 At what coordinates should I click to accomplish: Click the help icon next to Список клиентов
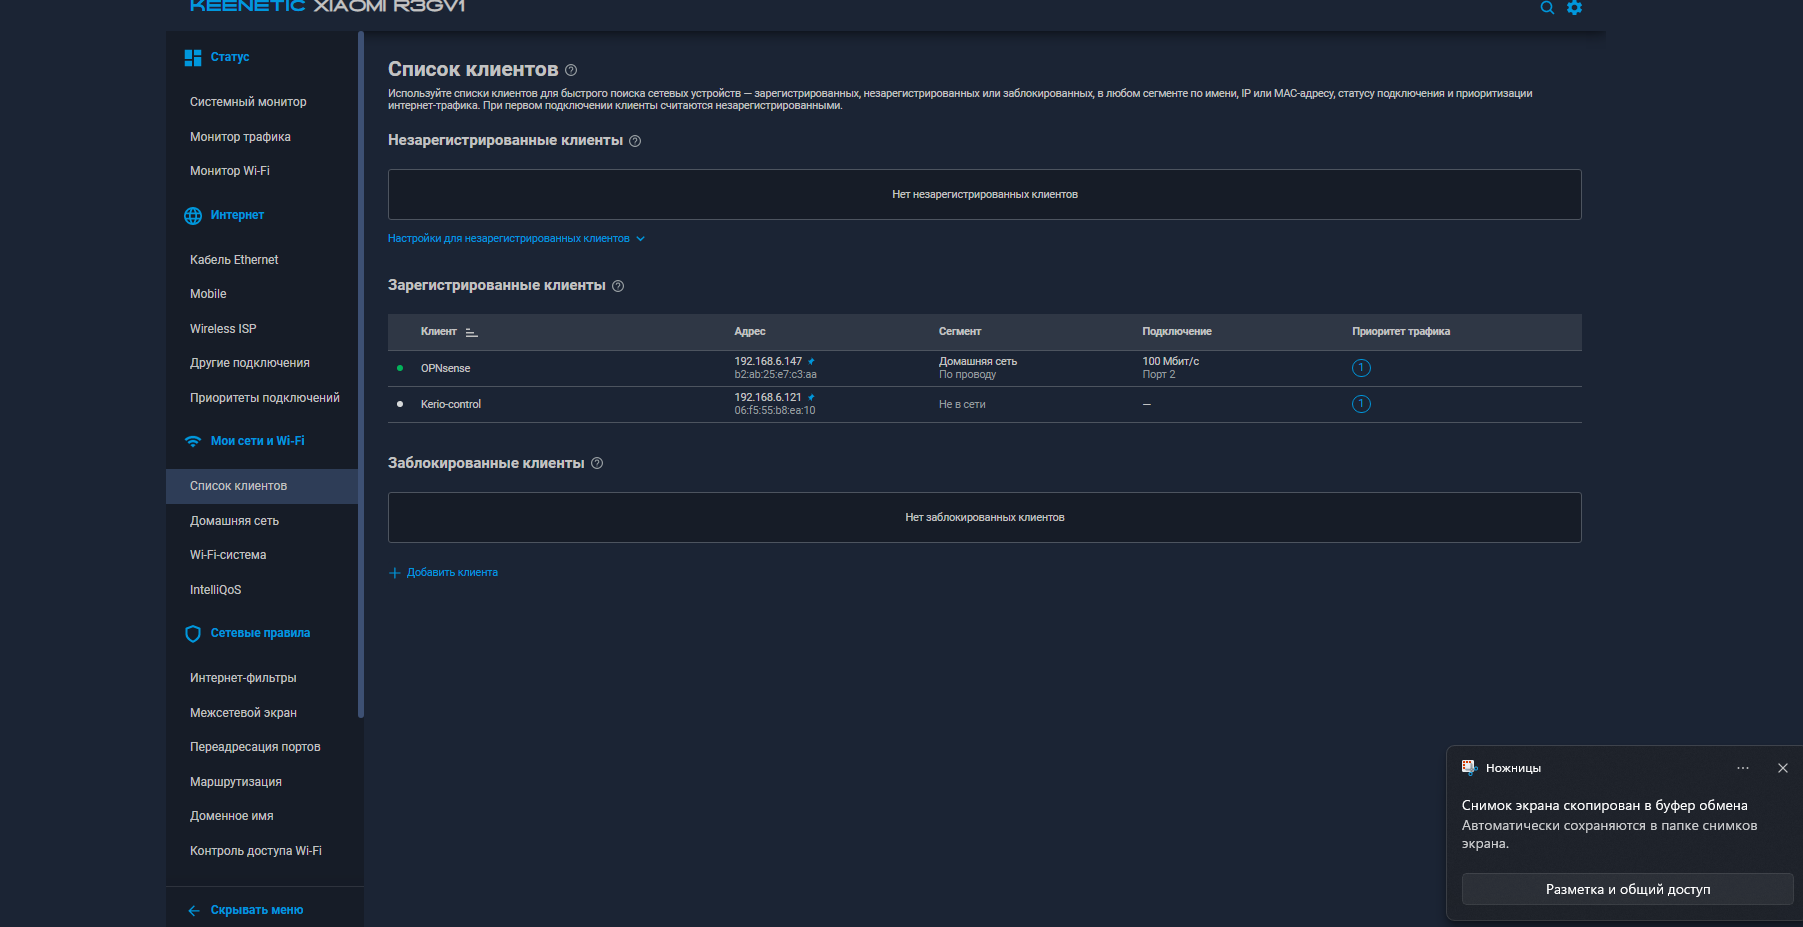[571, 70]
